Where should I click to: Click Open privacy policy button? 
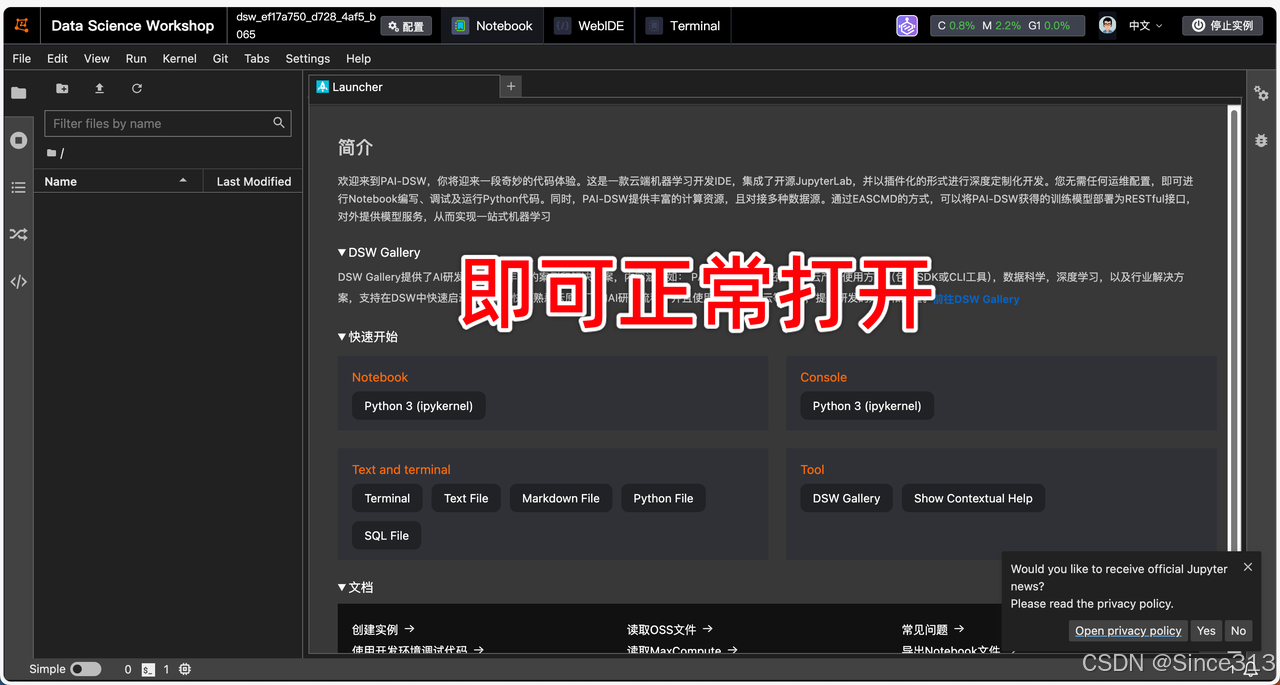pos(1128,630)
